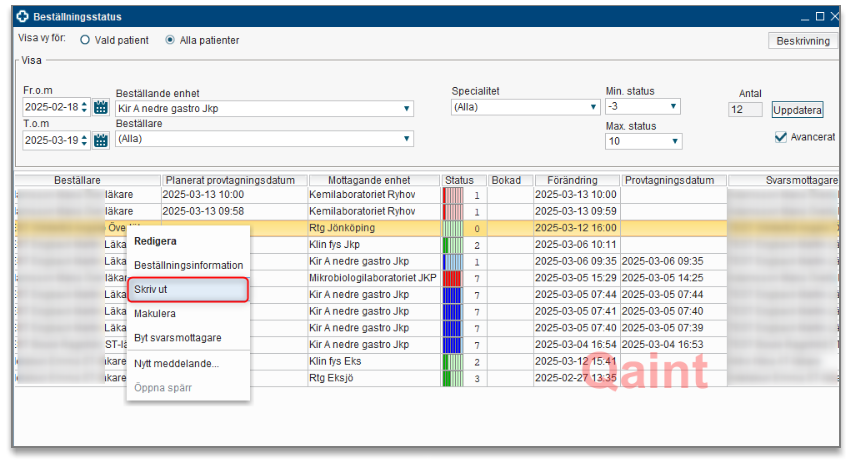This screenshot has height=466, width=854.
Task: Open the Specialitet dropdown
Action: pos(593,107)
